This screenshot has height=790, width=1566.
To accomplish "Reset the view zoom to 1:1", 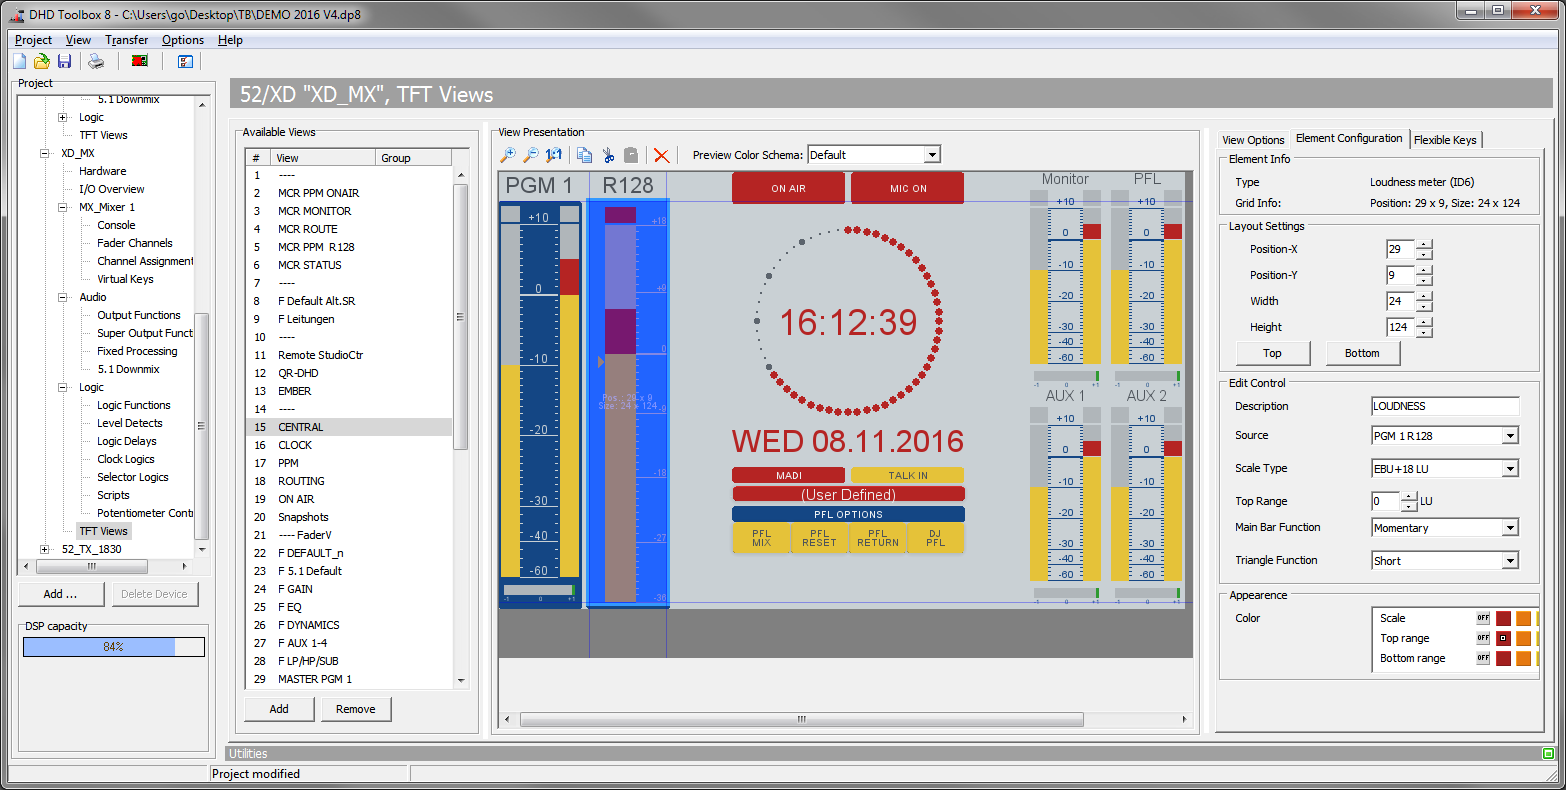I will [553, 155].
